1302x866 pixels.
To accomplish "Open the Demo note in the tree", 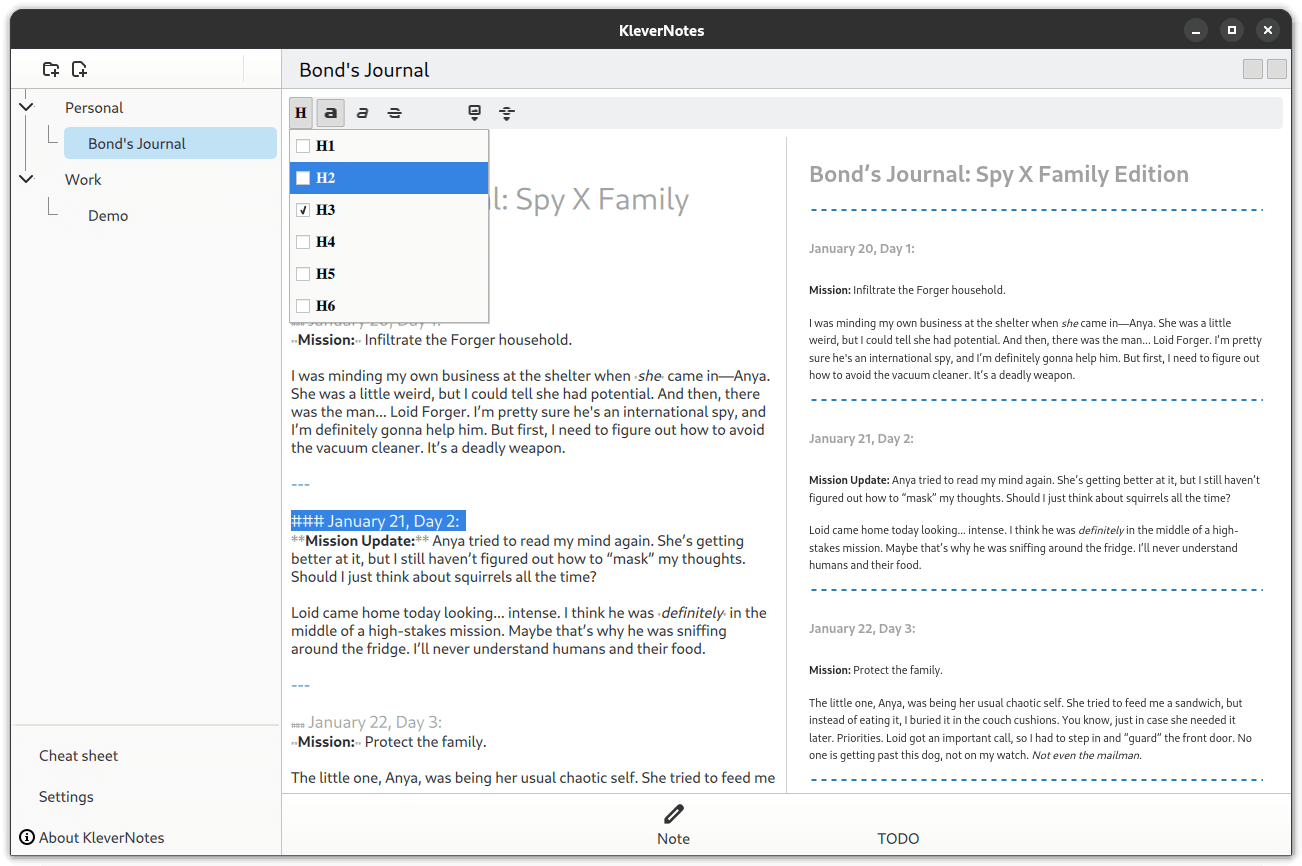I will click(108, 216).
